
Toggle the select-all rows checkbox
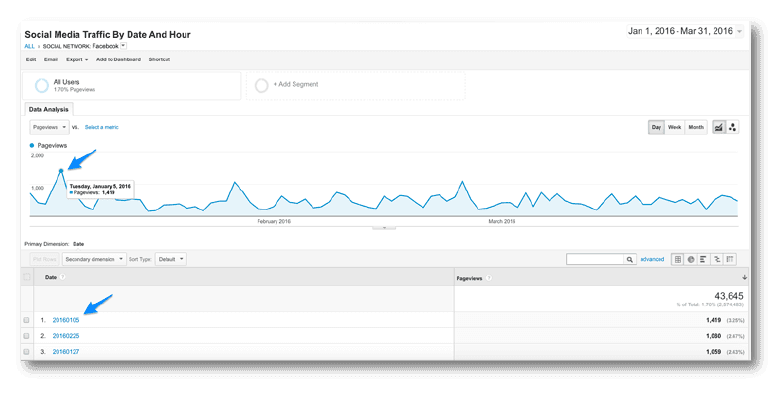point(26,277)
